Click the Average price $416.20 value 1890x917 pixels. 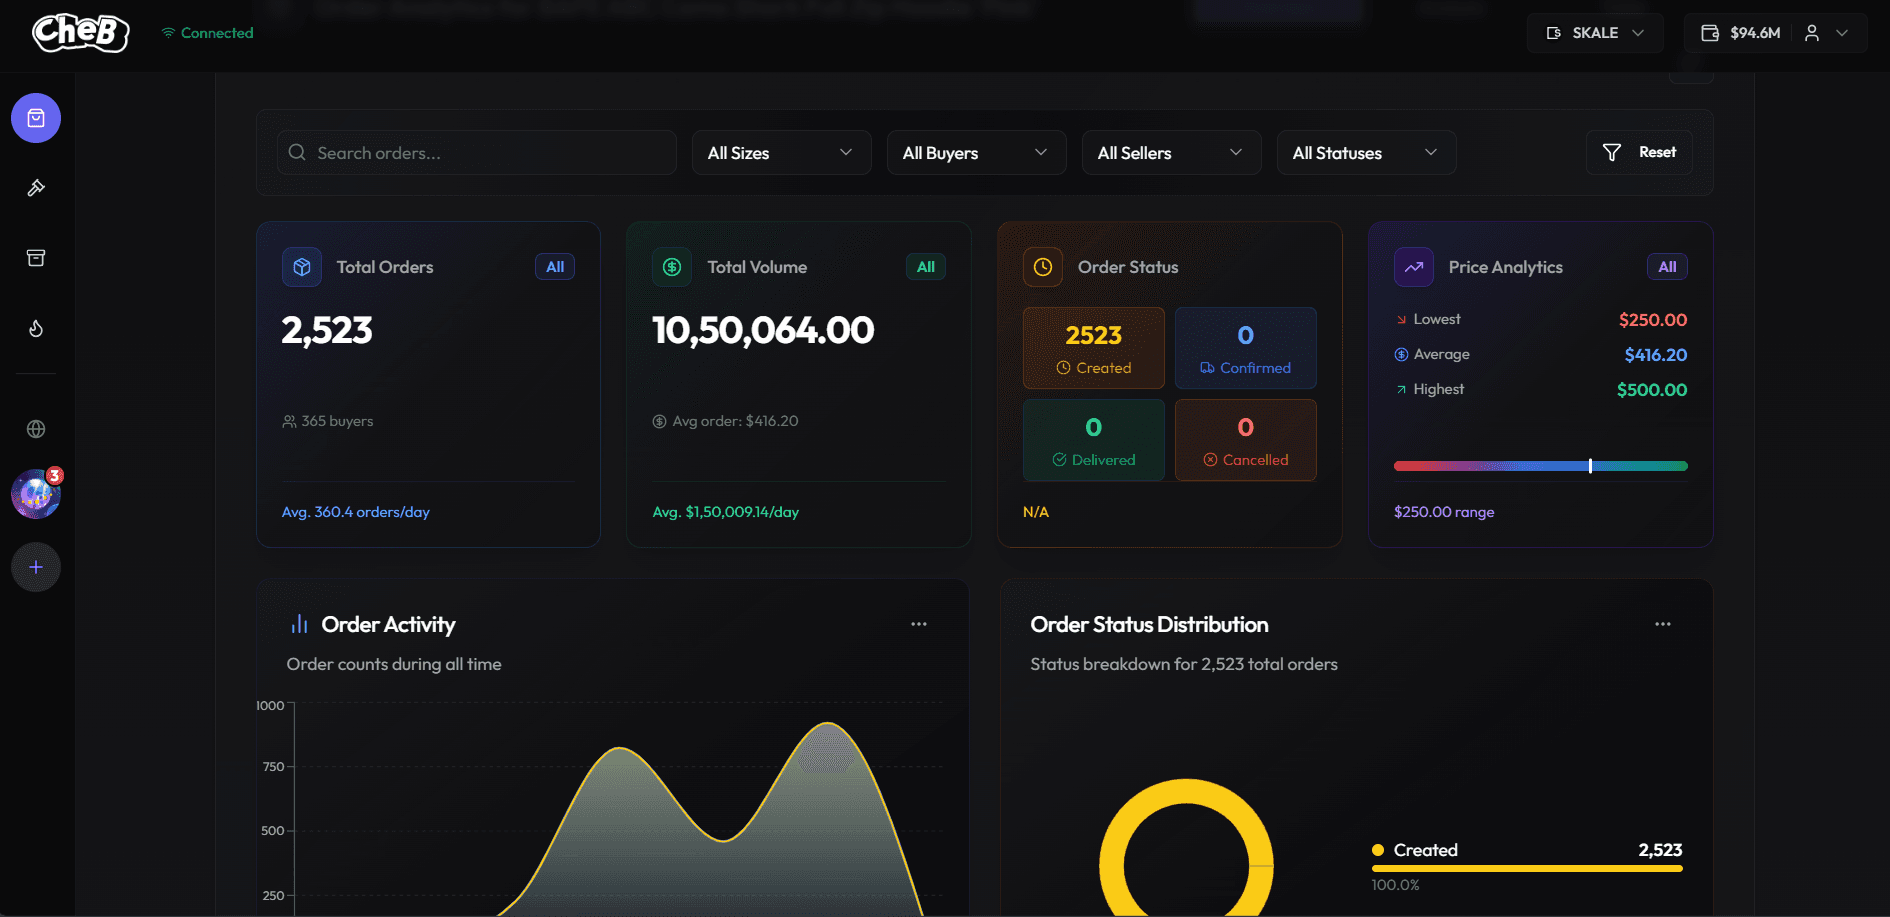(x=1656, y=355)
